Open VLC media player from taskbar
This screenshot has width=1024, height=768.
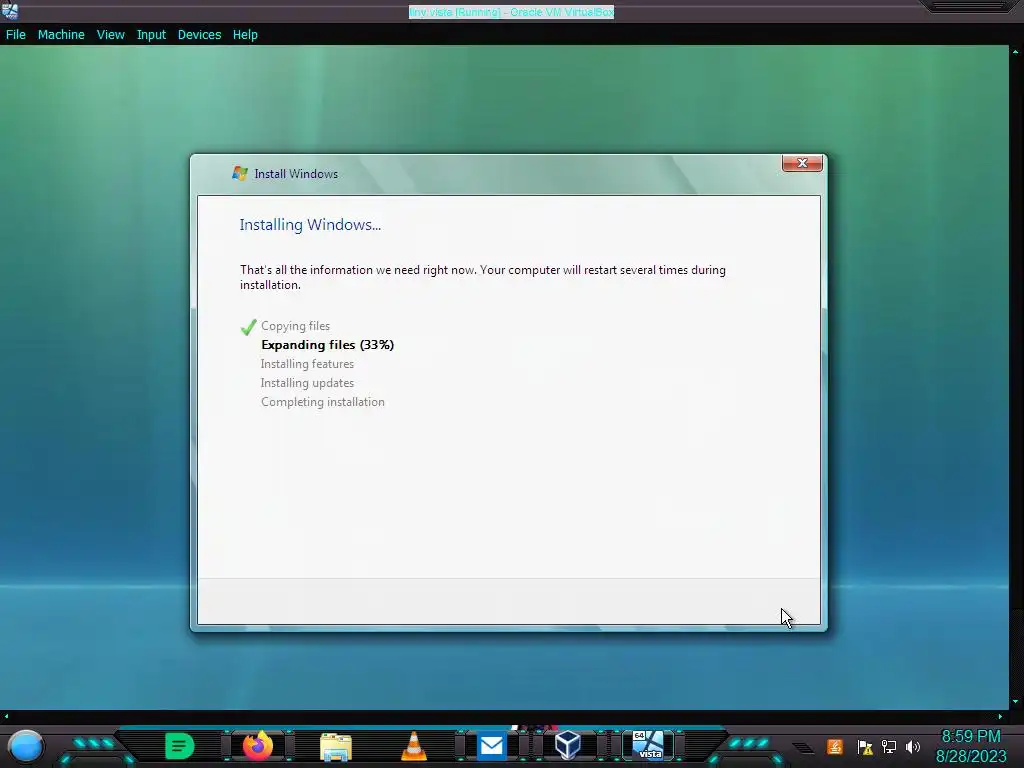[413, 746]
